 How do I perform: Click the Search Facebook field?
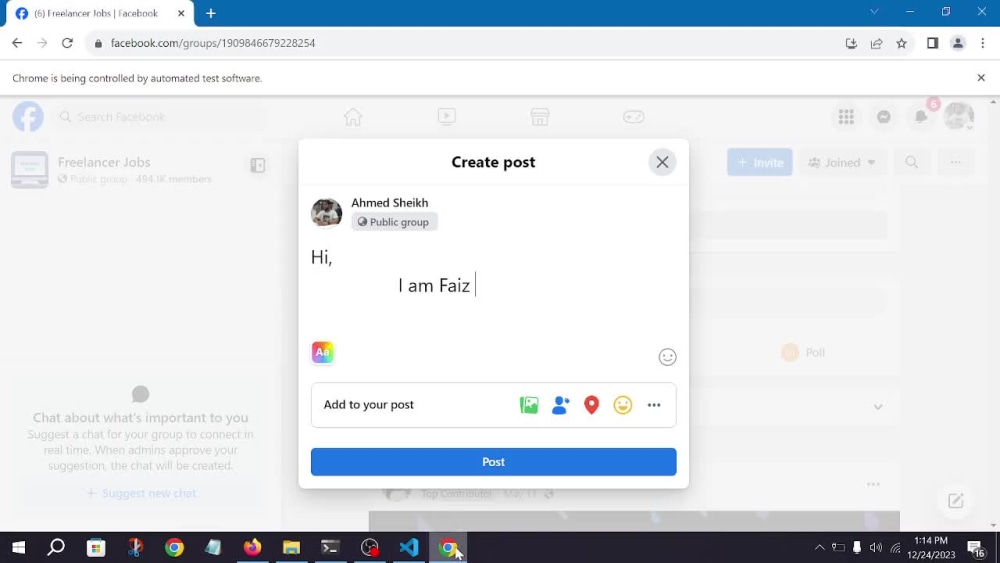point(159,117)
